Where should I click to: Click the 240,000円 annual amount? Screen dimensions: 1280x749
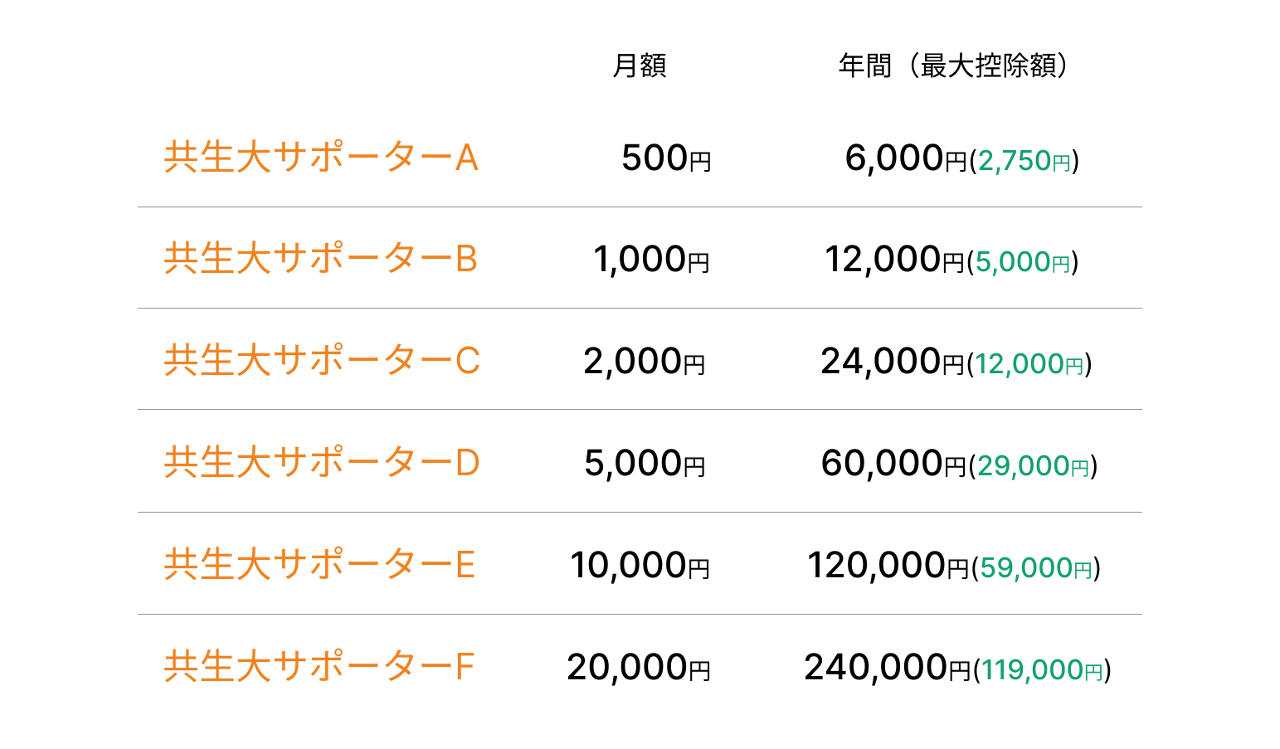888,668
